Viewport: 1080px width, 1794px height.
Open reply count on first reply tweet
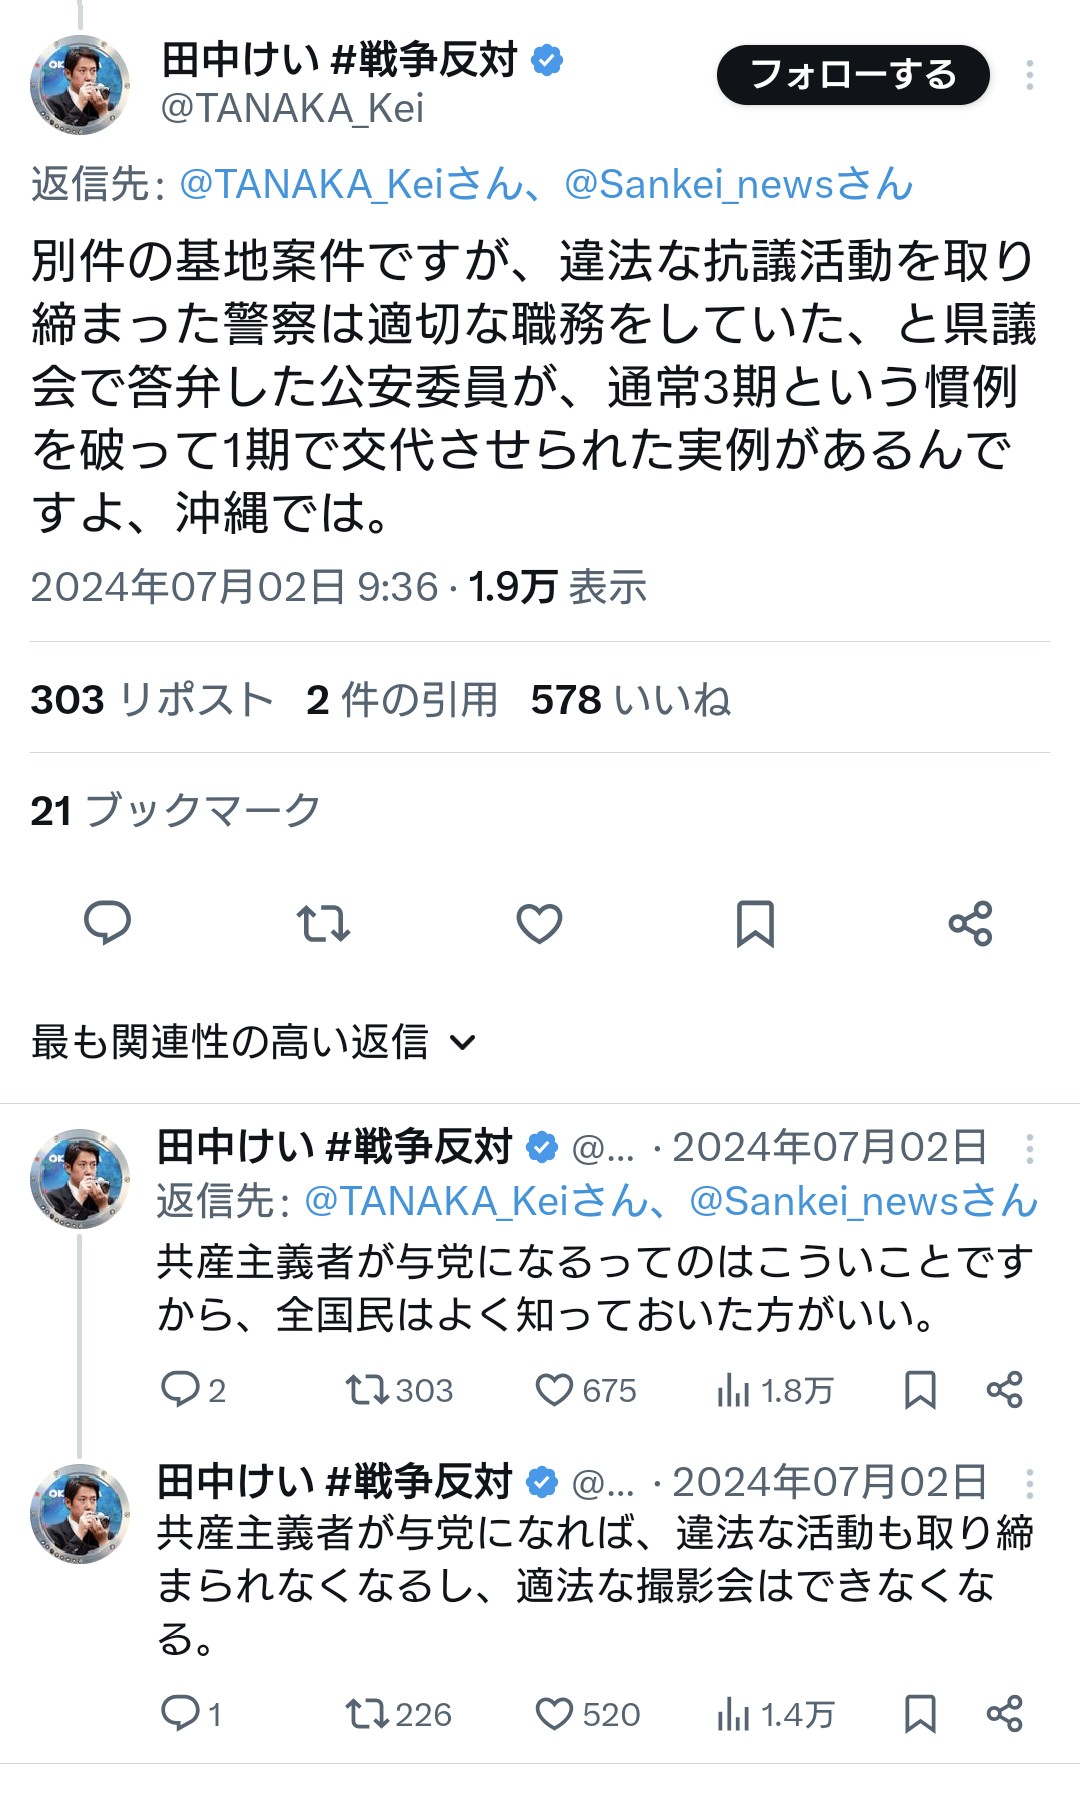[x=193, y=1390]
